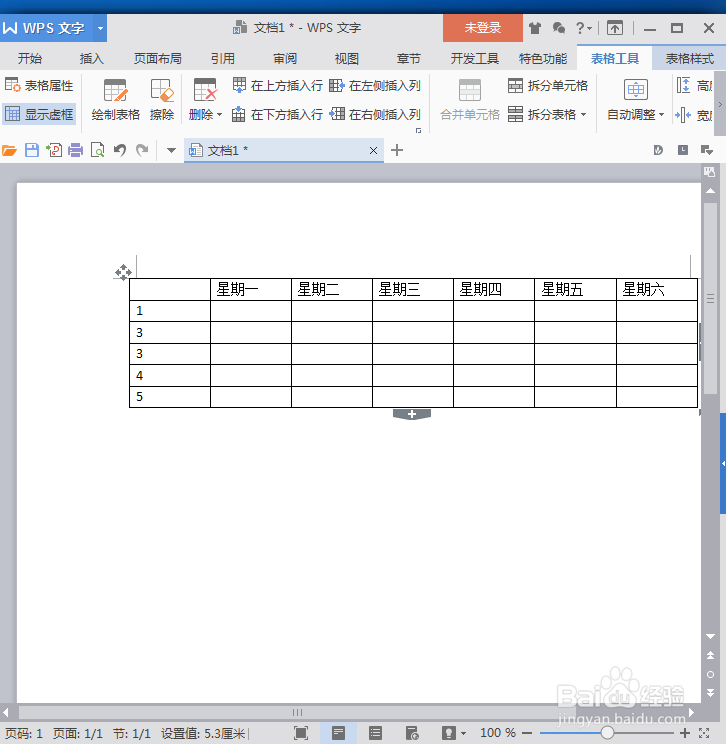
Task: Select the draw table tool (绘制表格)
Action: pyautogui.click(x=115, y=100)
